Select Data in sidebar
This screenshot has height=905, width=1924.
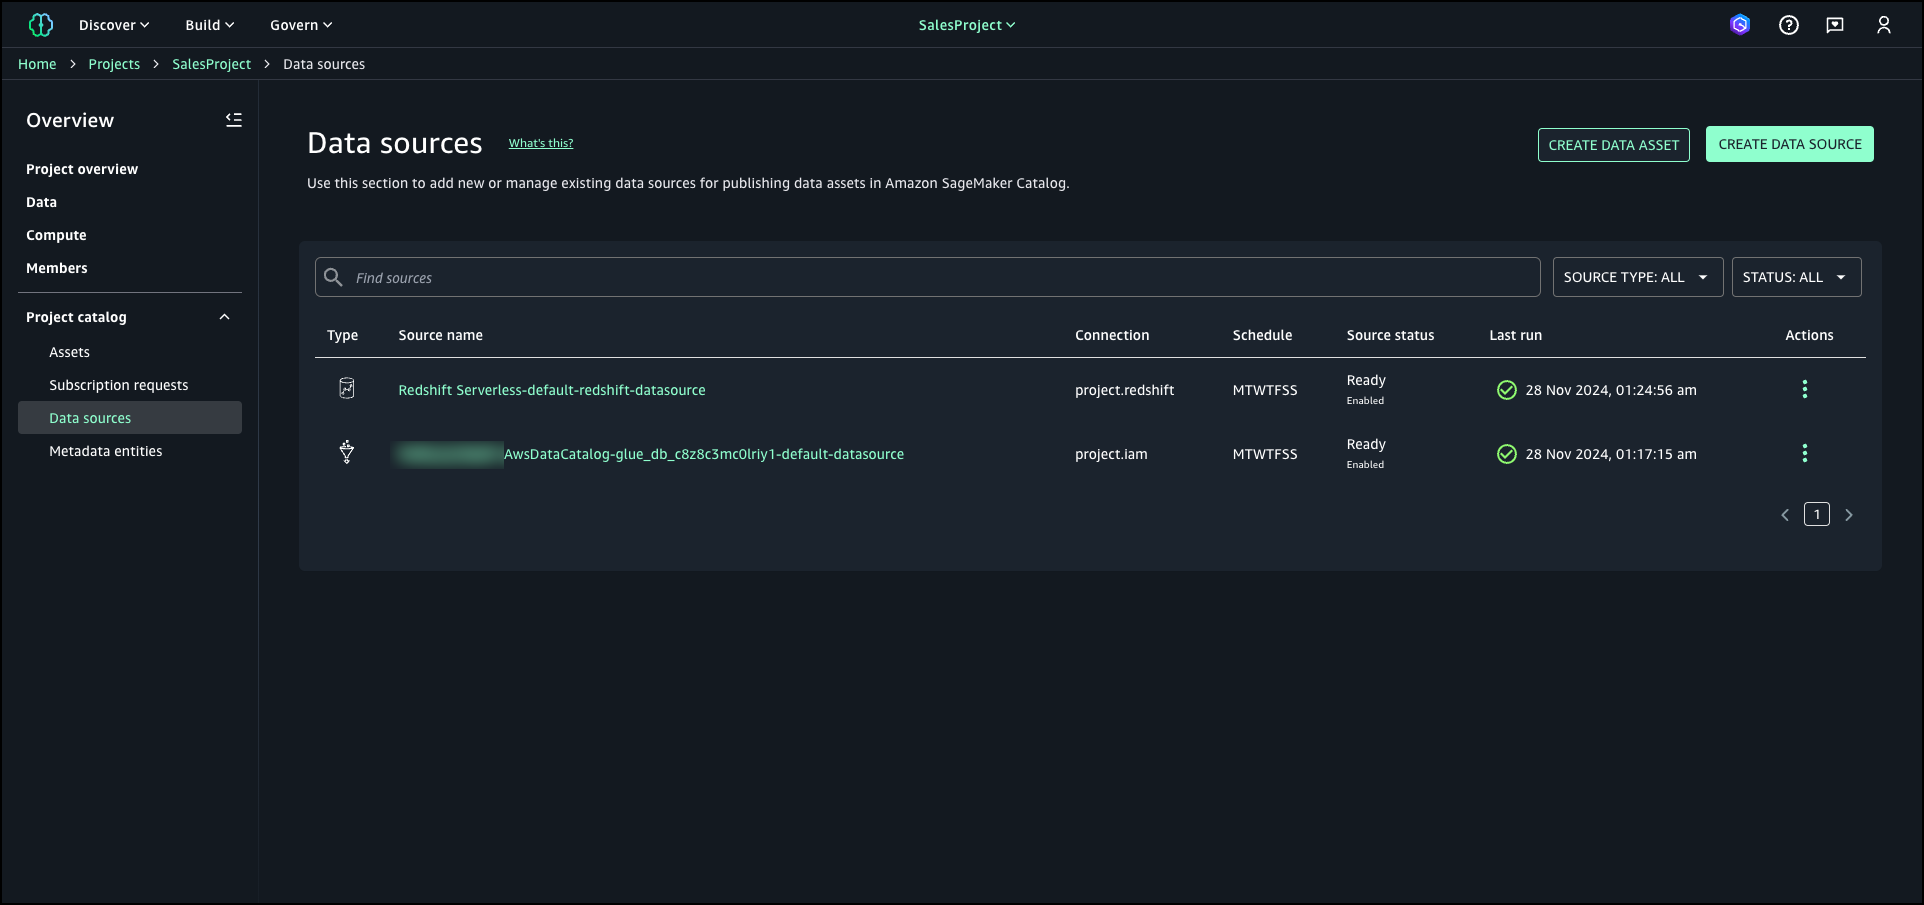pyautogui.click(x=42, y=202)
